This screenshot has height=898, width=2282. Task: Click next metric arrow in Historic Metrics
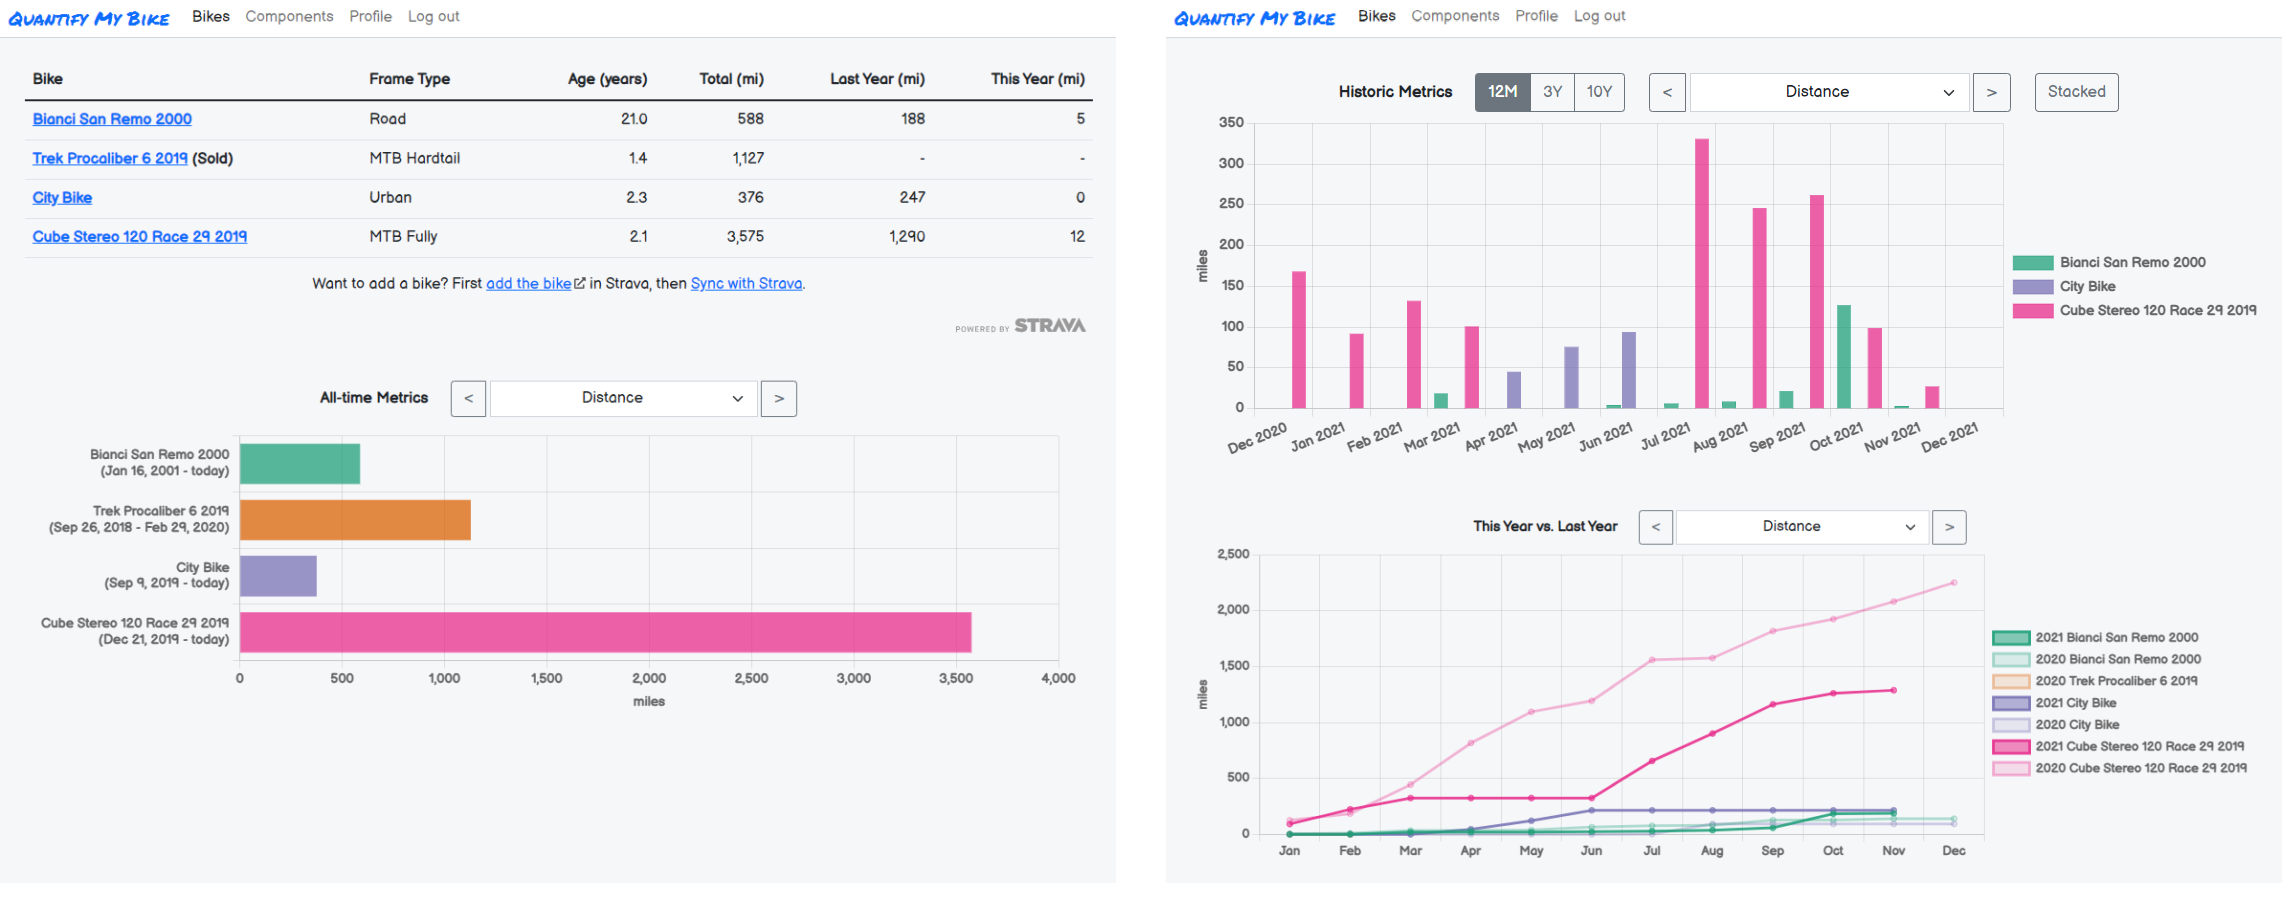[x=1991, y=92]
